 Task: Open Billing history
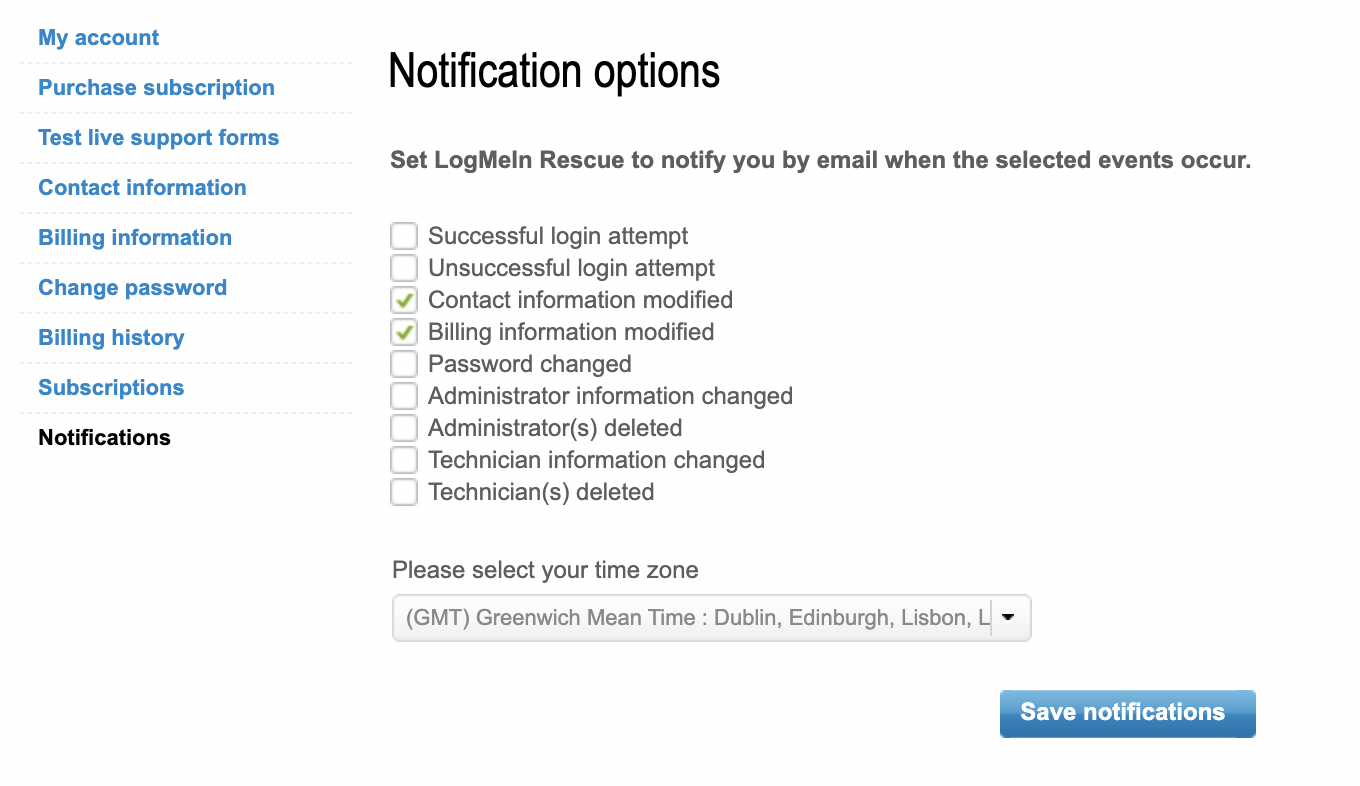point(111,337)
